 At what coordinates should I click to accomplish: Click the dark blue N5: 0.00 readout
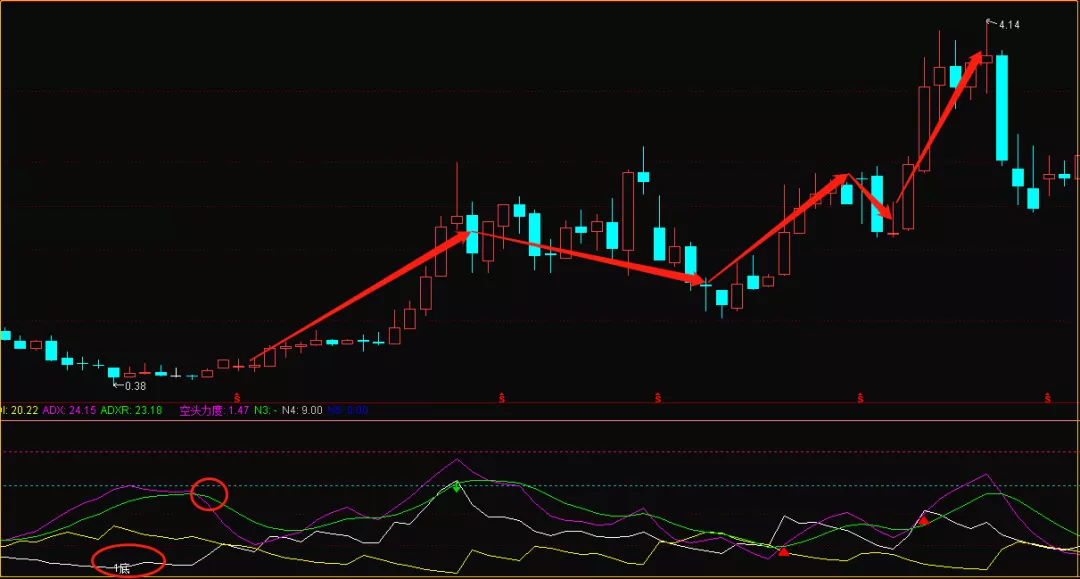click(x=348, y=410)
